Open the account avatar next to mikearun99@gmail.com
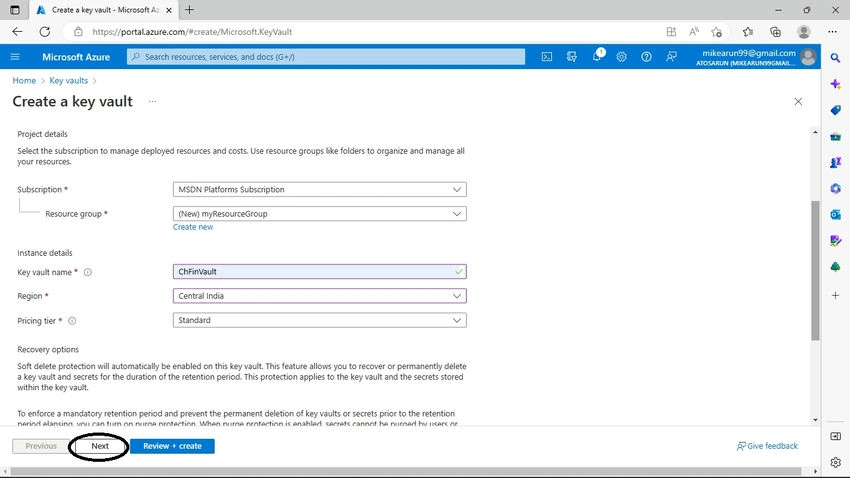The image size is (850, 478). 808,56
